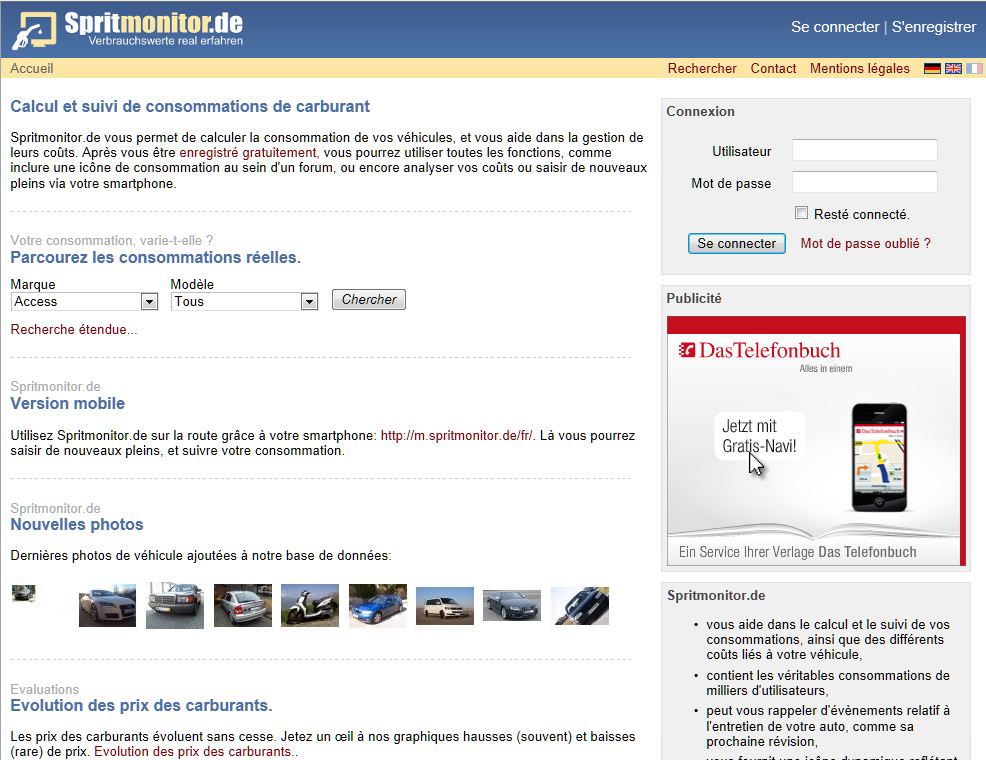The width and height of the screenshot is (986, 760).
Task: Open Rechercher in the navigation bar
Action: (702, 69)
